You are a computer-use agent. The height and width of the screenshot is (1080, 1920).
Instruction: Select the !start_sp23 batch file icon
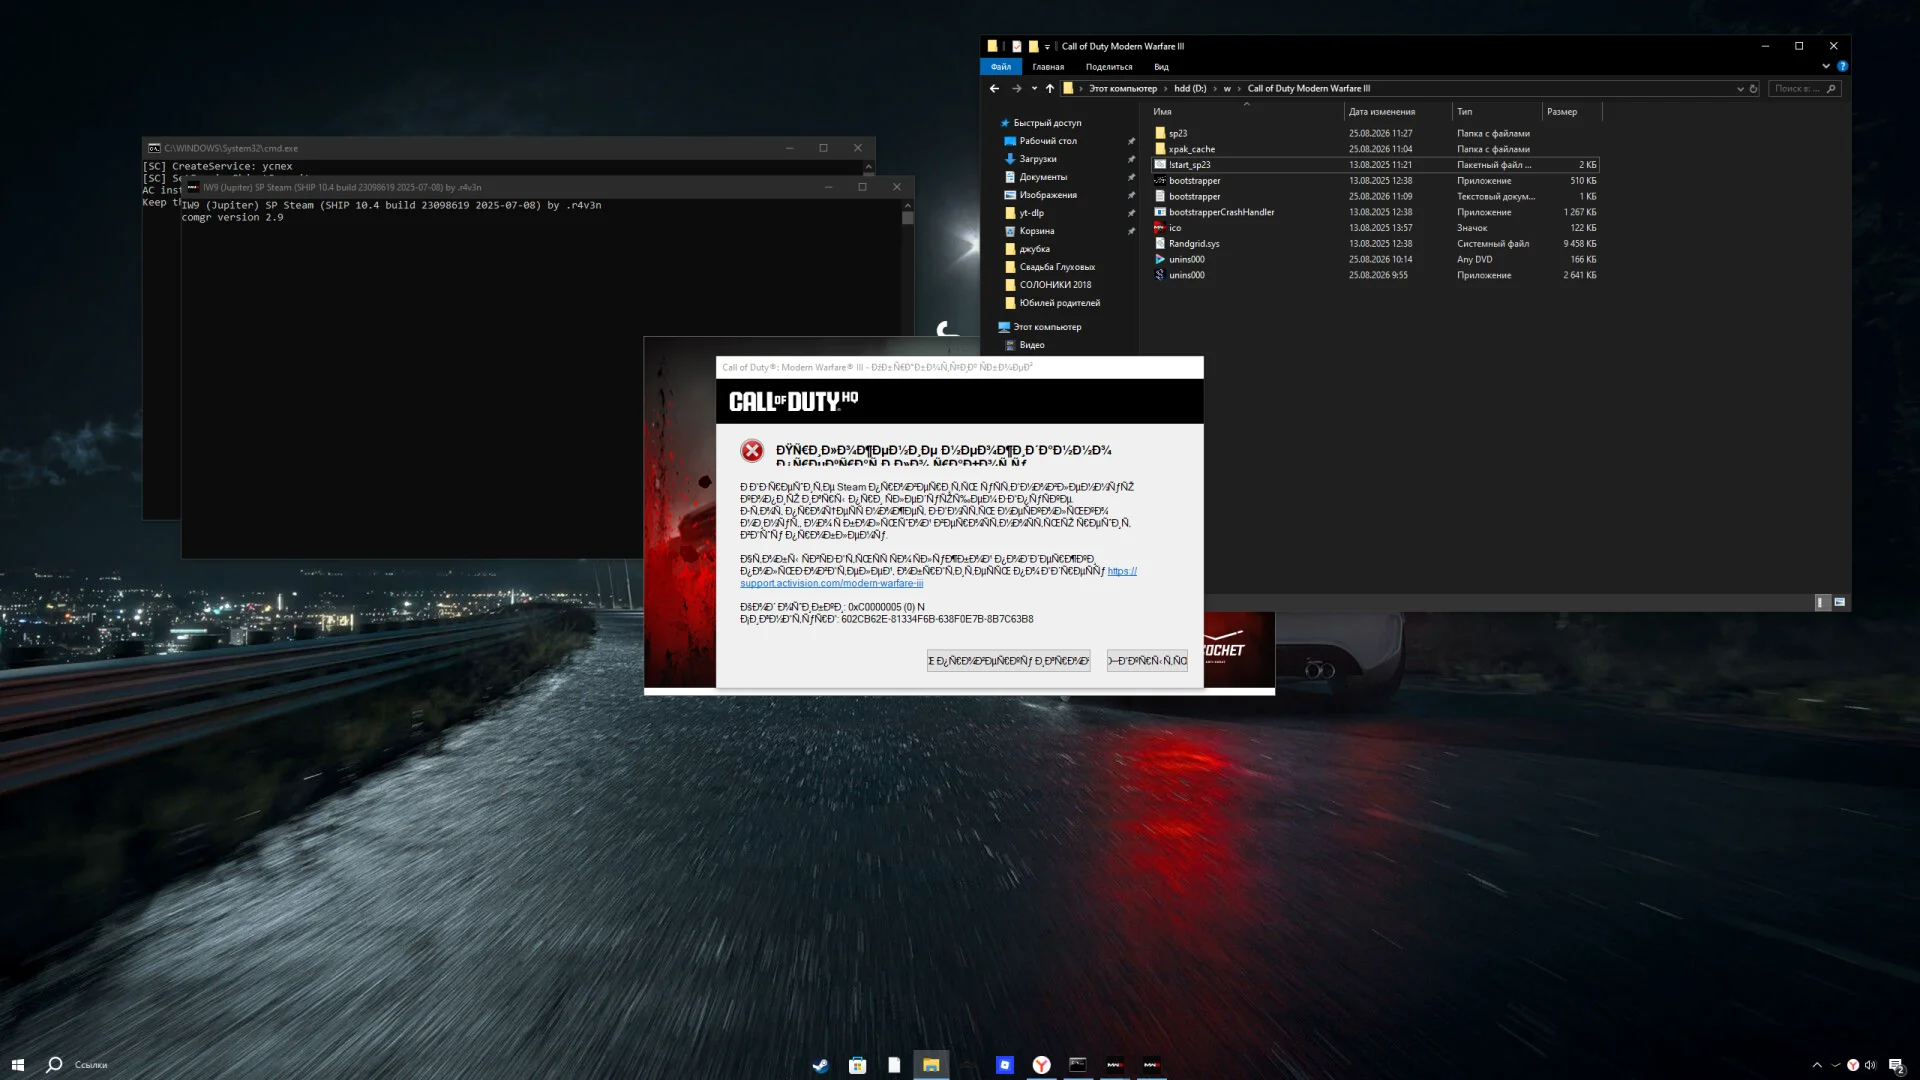pos(1160,165)
